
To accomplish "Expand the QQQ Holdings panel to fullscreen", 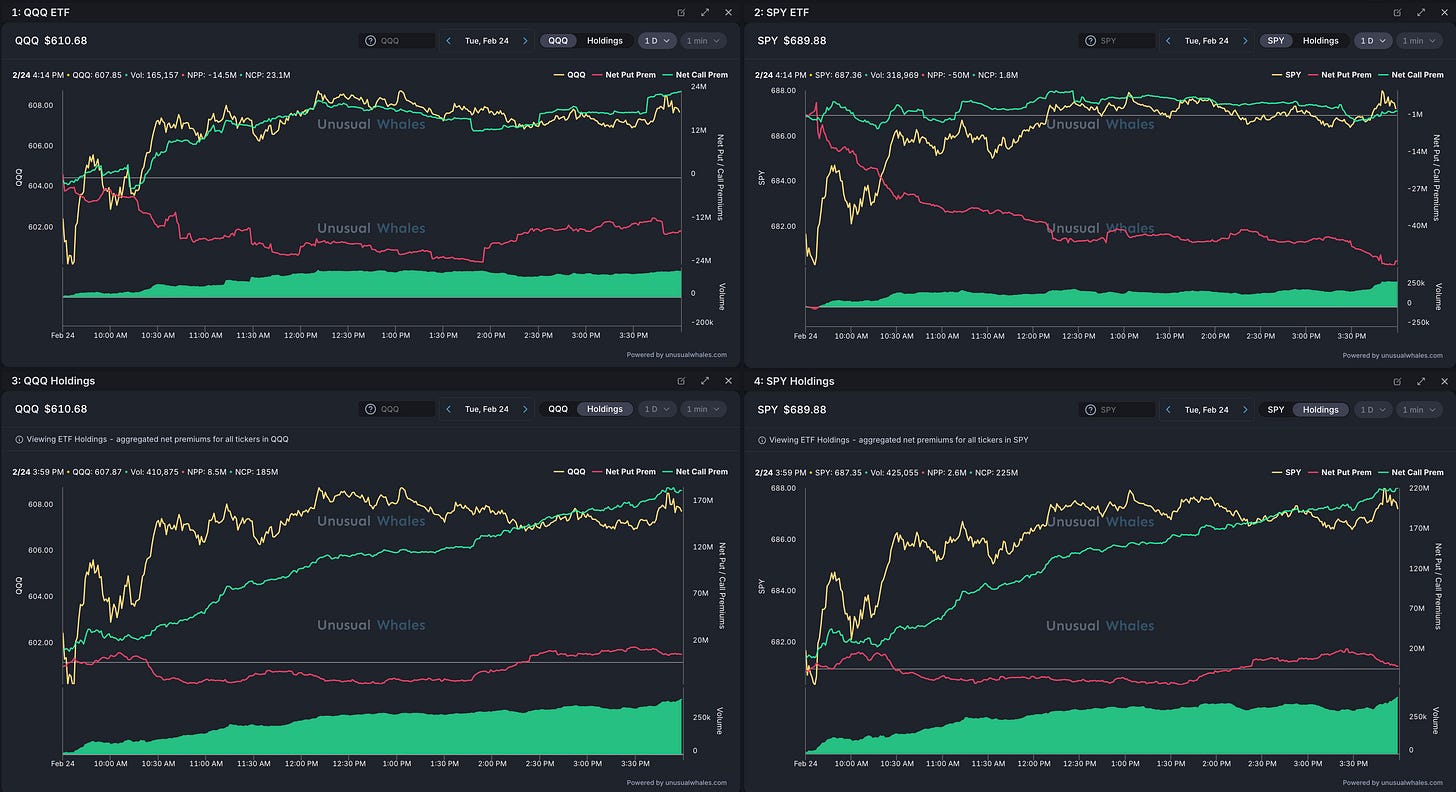I will click(705, 381).
